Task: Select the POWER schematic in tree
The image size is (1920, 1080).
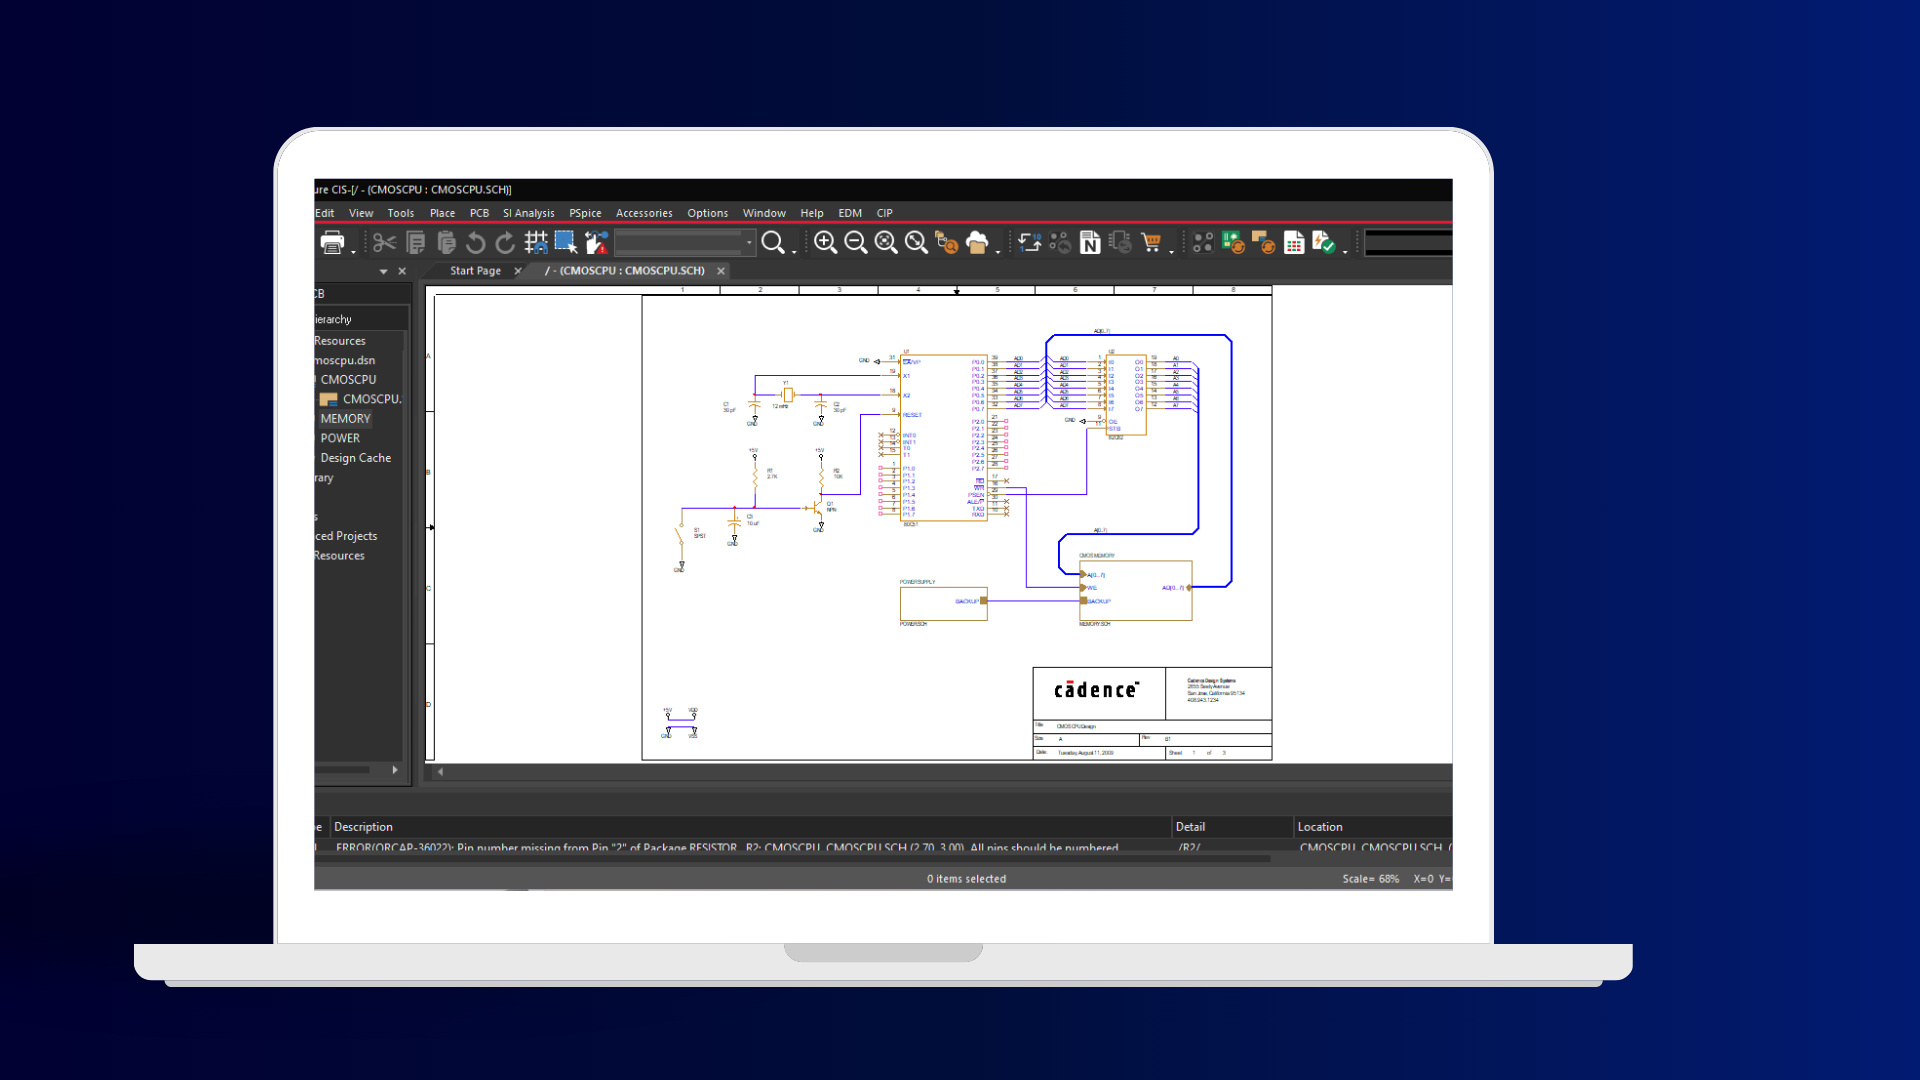Action: [340, 438]
